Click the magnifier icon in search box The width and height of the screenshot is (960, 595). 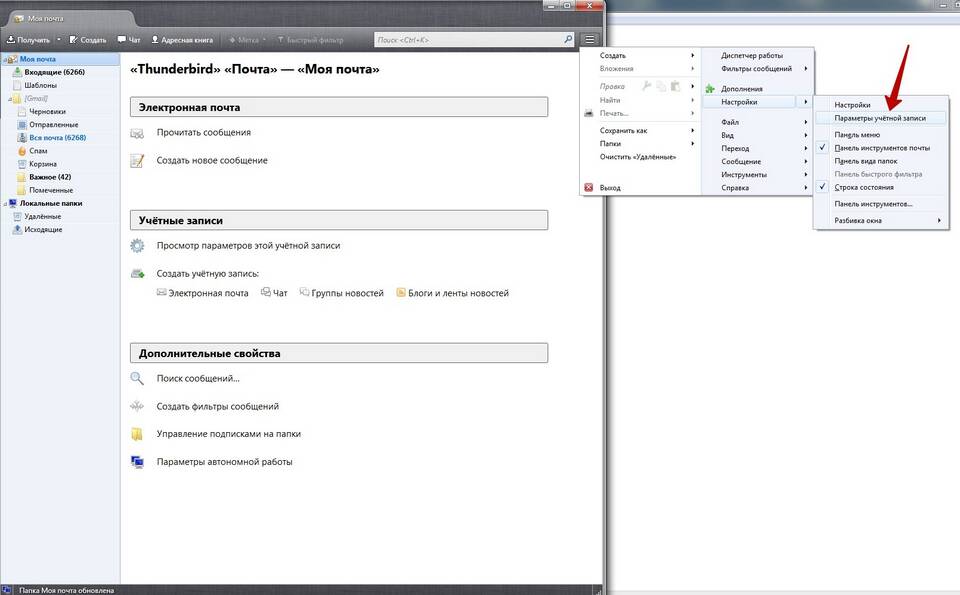tap(568, 39)
